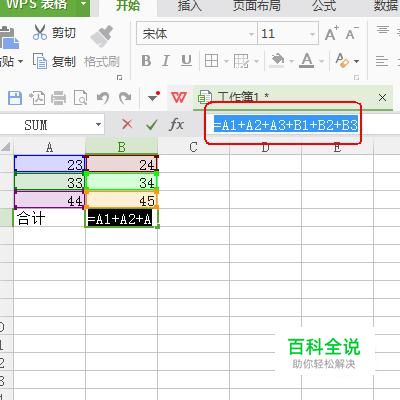
Task: Click the 复制 copy label
Action: coord(64,61)
